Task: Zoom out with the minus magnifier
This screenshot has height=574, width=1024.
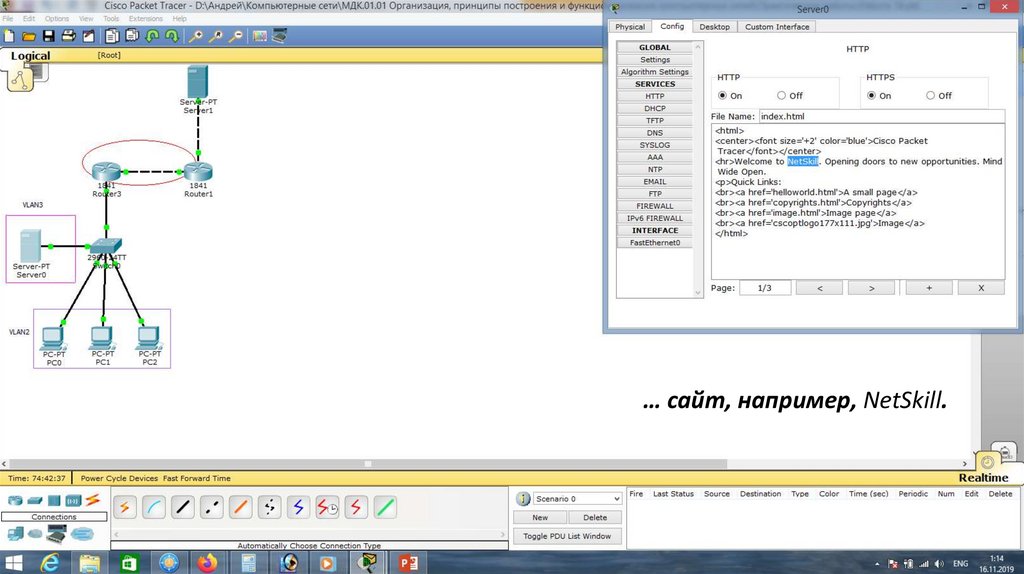Action: click(x=236, y=37)
